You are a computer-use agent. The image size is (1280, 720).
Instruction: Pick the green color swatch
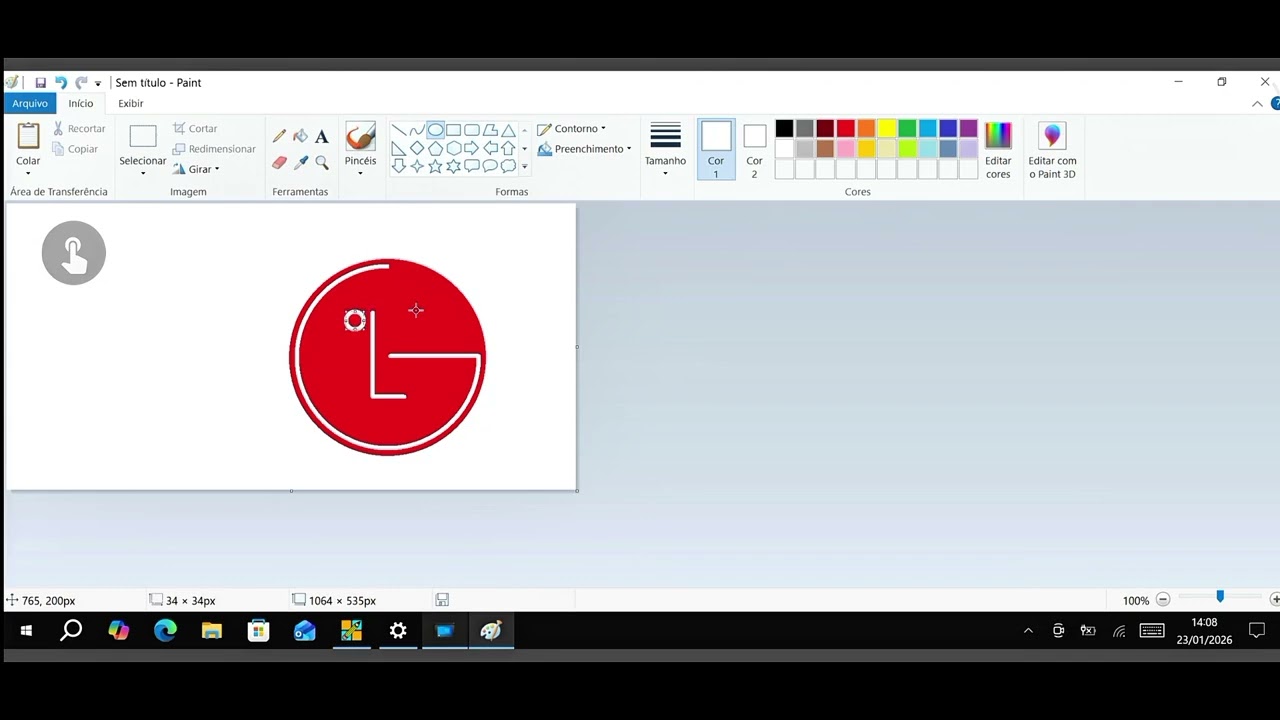[907, 128]
